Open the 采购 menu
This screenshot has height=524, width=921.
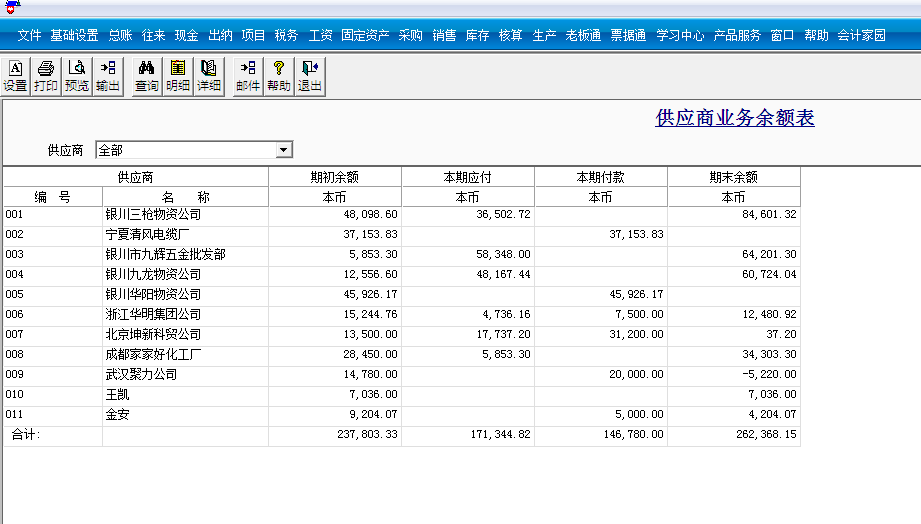pyautogui.click(x=410, y=35)
